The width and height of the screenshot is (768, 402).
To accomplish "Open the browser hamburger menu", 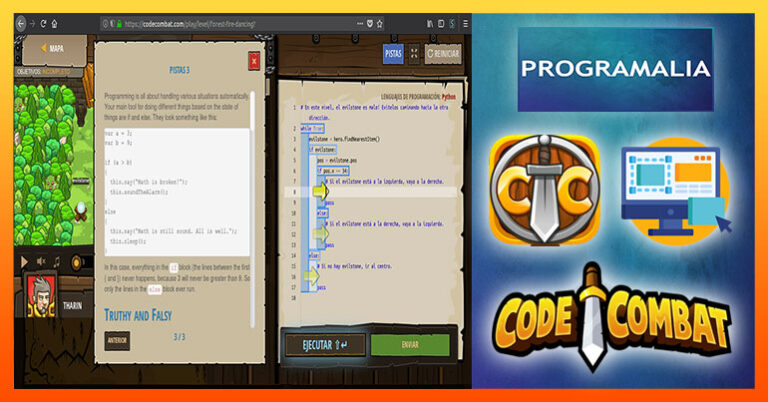I will (465, 24).
